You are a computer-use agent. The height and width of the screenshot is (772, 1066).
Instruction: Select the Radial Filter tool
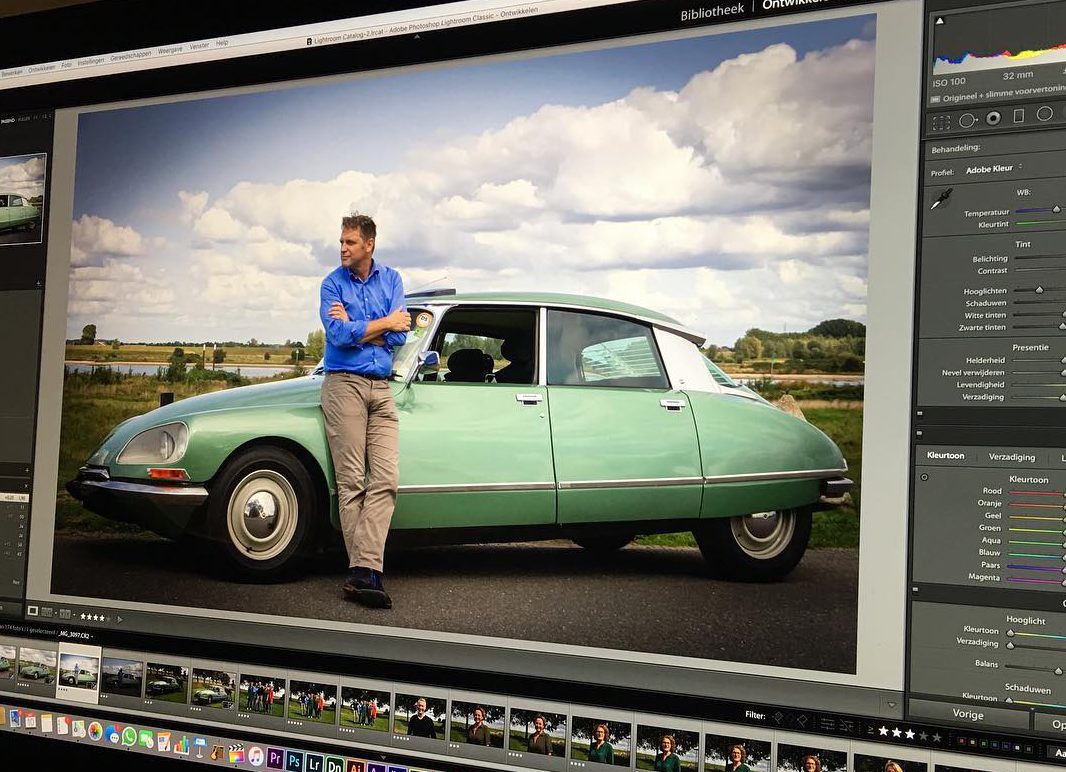pos(1044,113)
